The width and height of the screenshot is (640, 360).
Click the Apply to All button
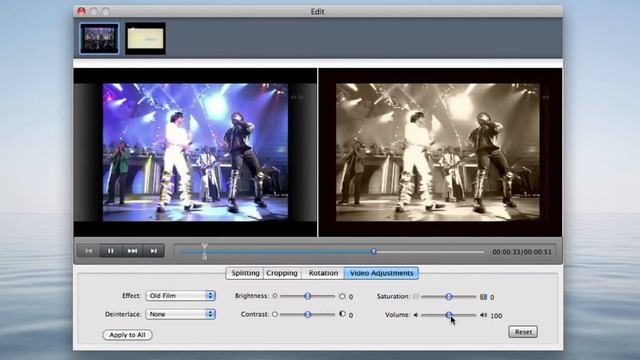127,335
